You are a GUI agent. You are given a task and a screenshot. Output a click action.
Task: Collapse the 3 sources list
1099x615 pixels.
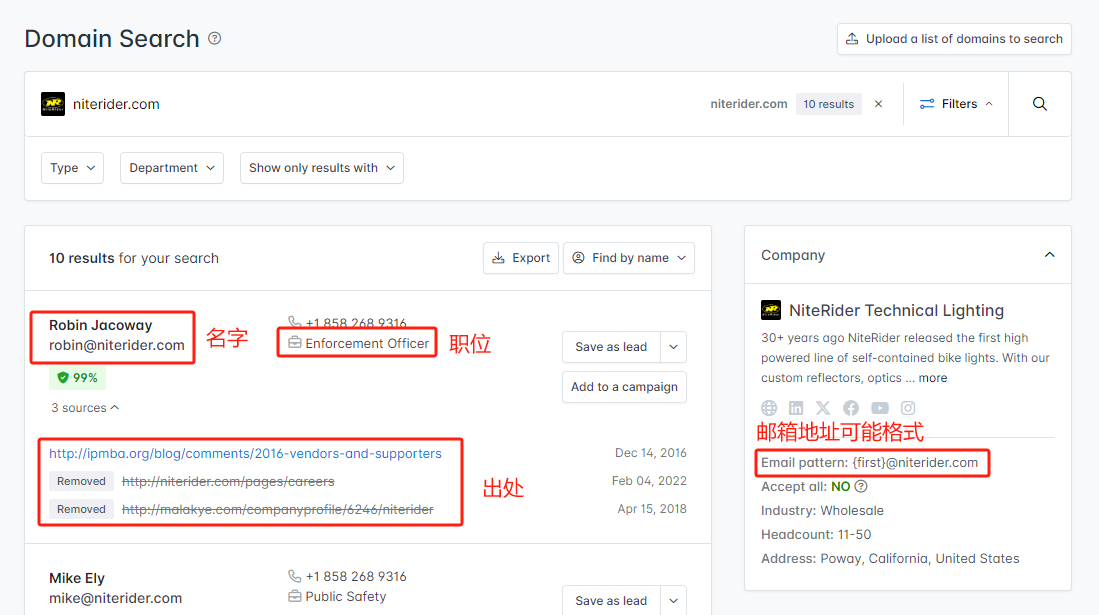85,407
